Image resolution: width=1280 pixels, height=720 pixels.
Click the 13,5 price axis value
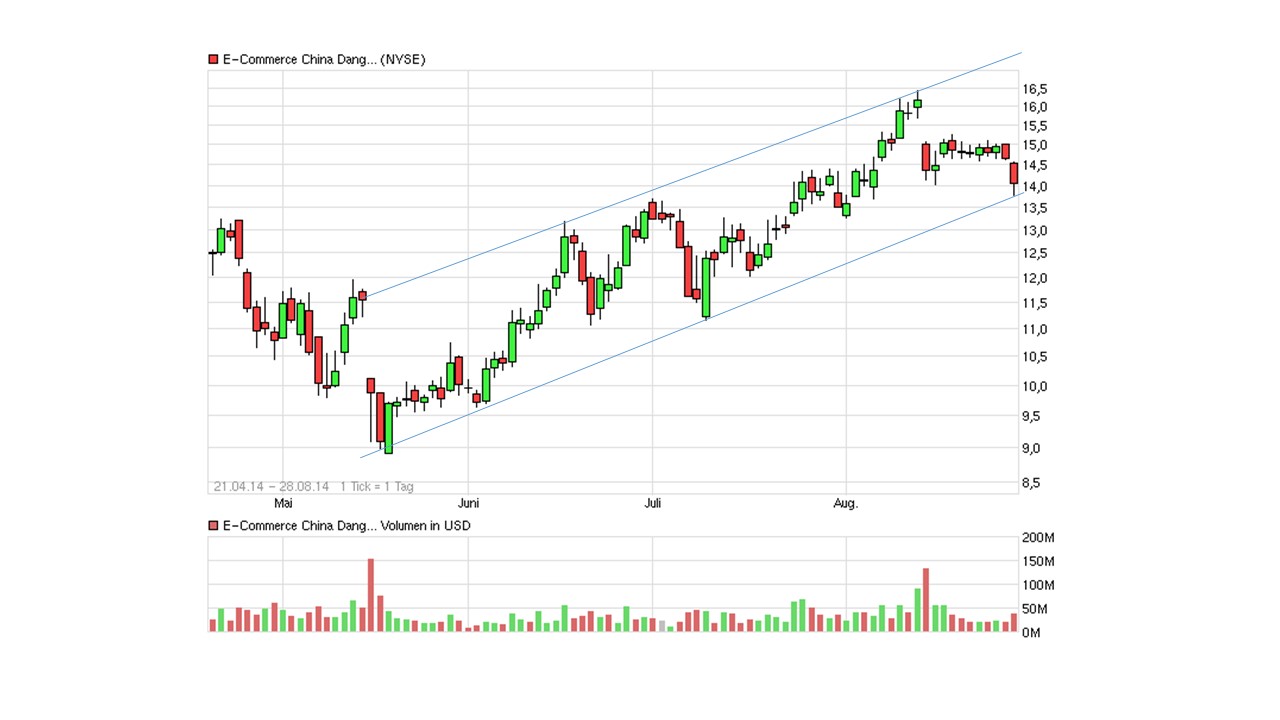(x=1035, y=208)
